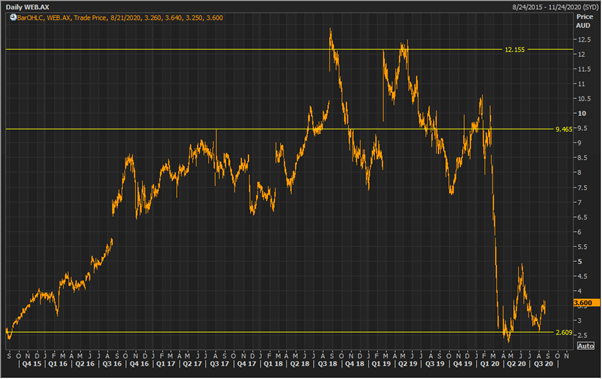Click the Q4 15 quarter label
The image size is (602, 379).
[x=31, y=364]
